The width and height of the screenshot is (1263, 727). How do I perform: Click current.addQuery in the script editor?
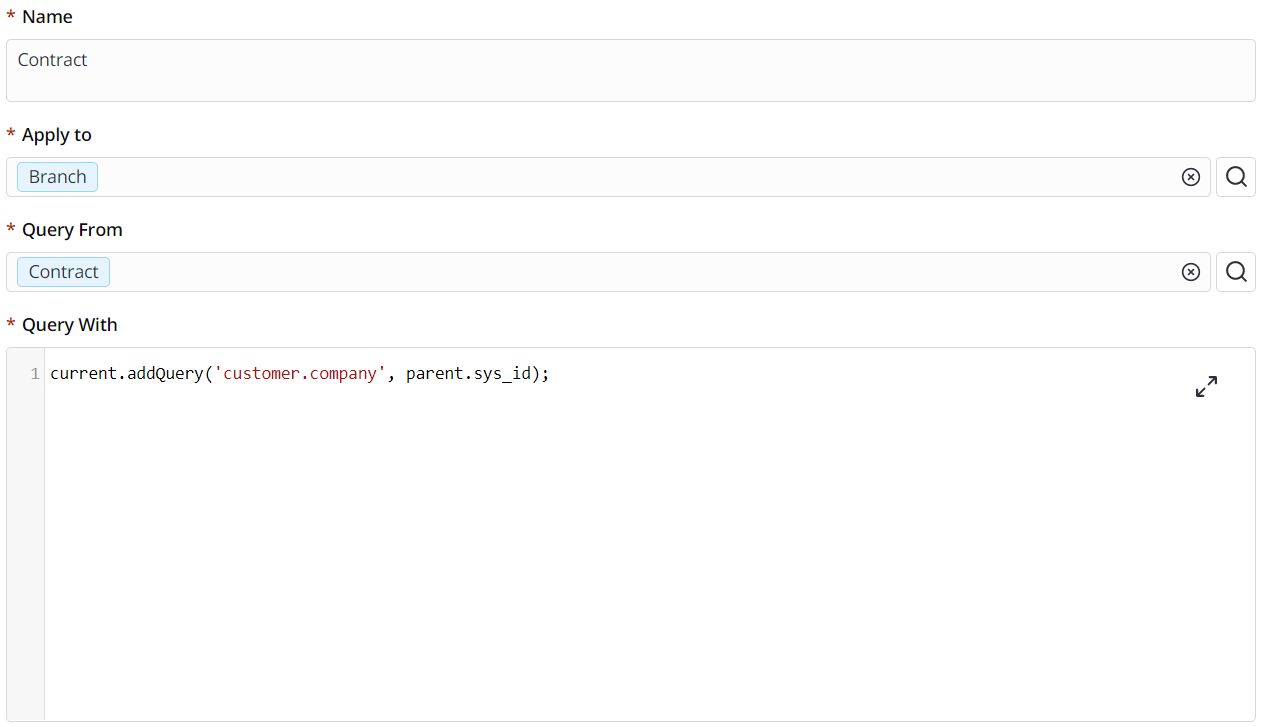click(x=125, y=374)
